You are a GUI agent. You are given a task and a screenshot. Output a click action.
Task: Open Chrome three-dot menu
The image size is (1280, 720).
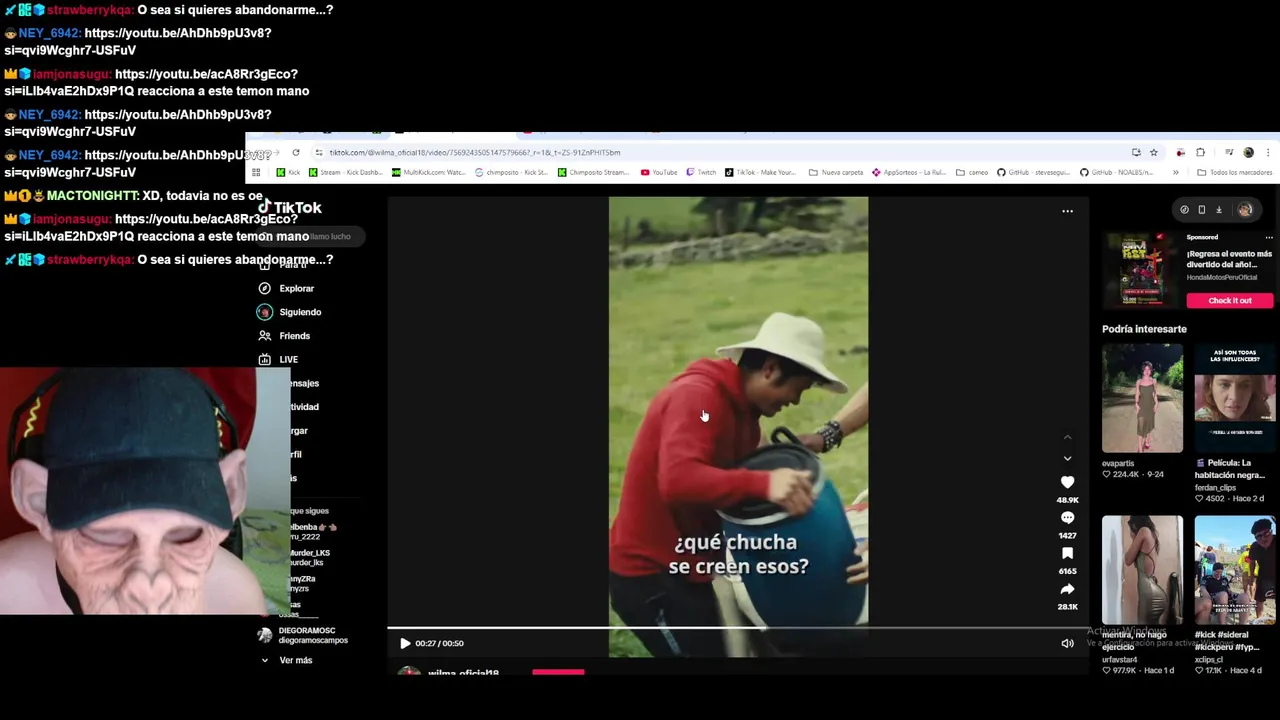click(1267, 152)
